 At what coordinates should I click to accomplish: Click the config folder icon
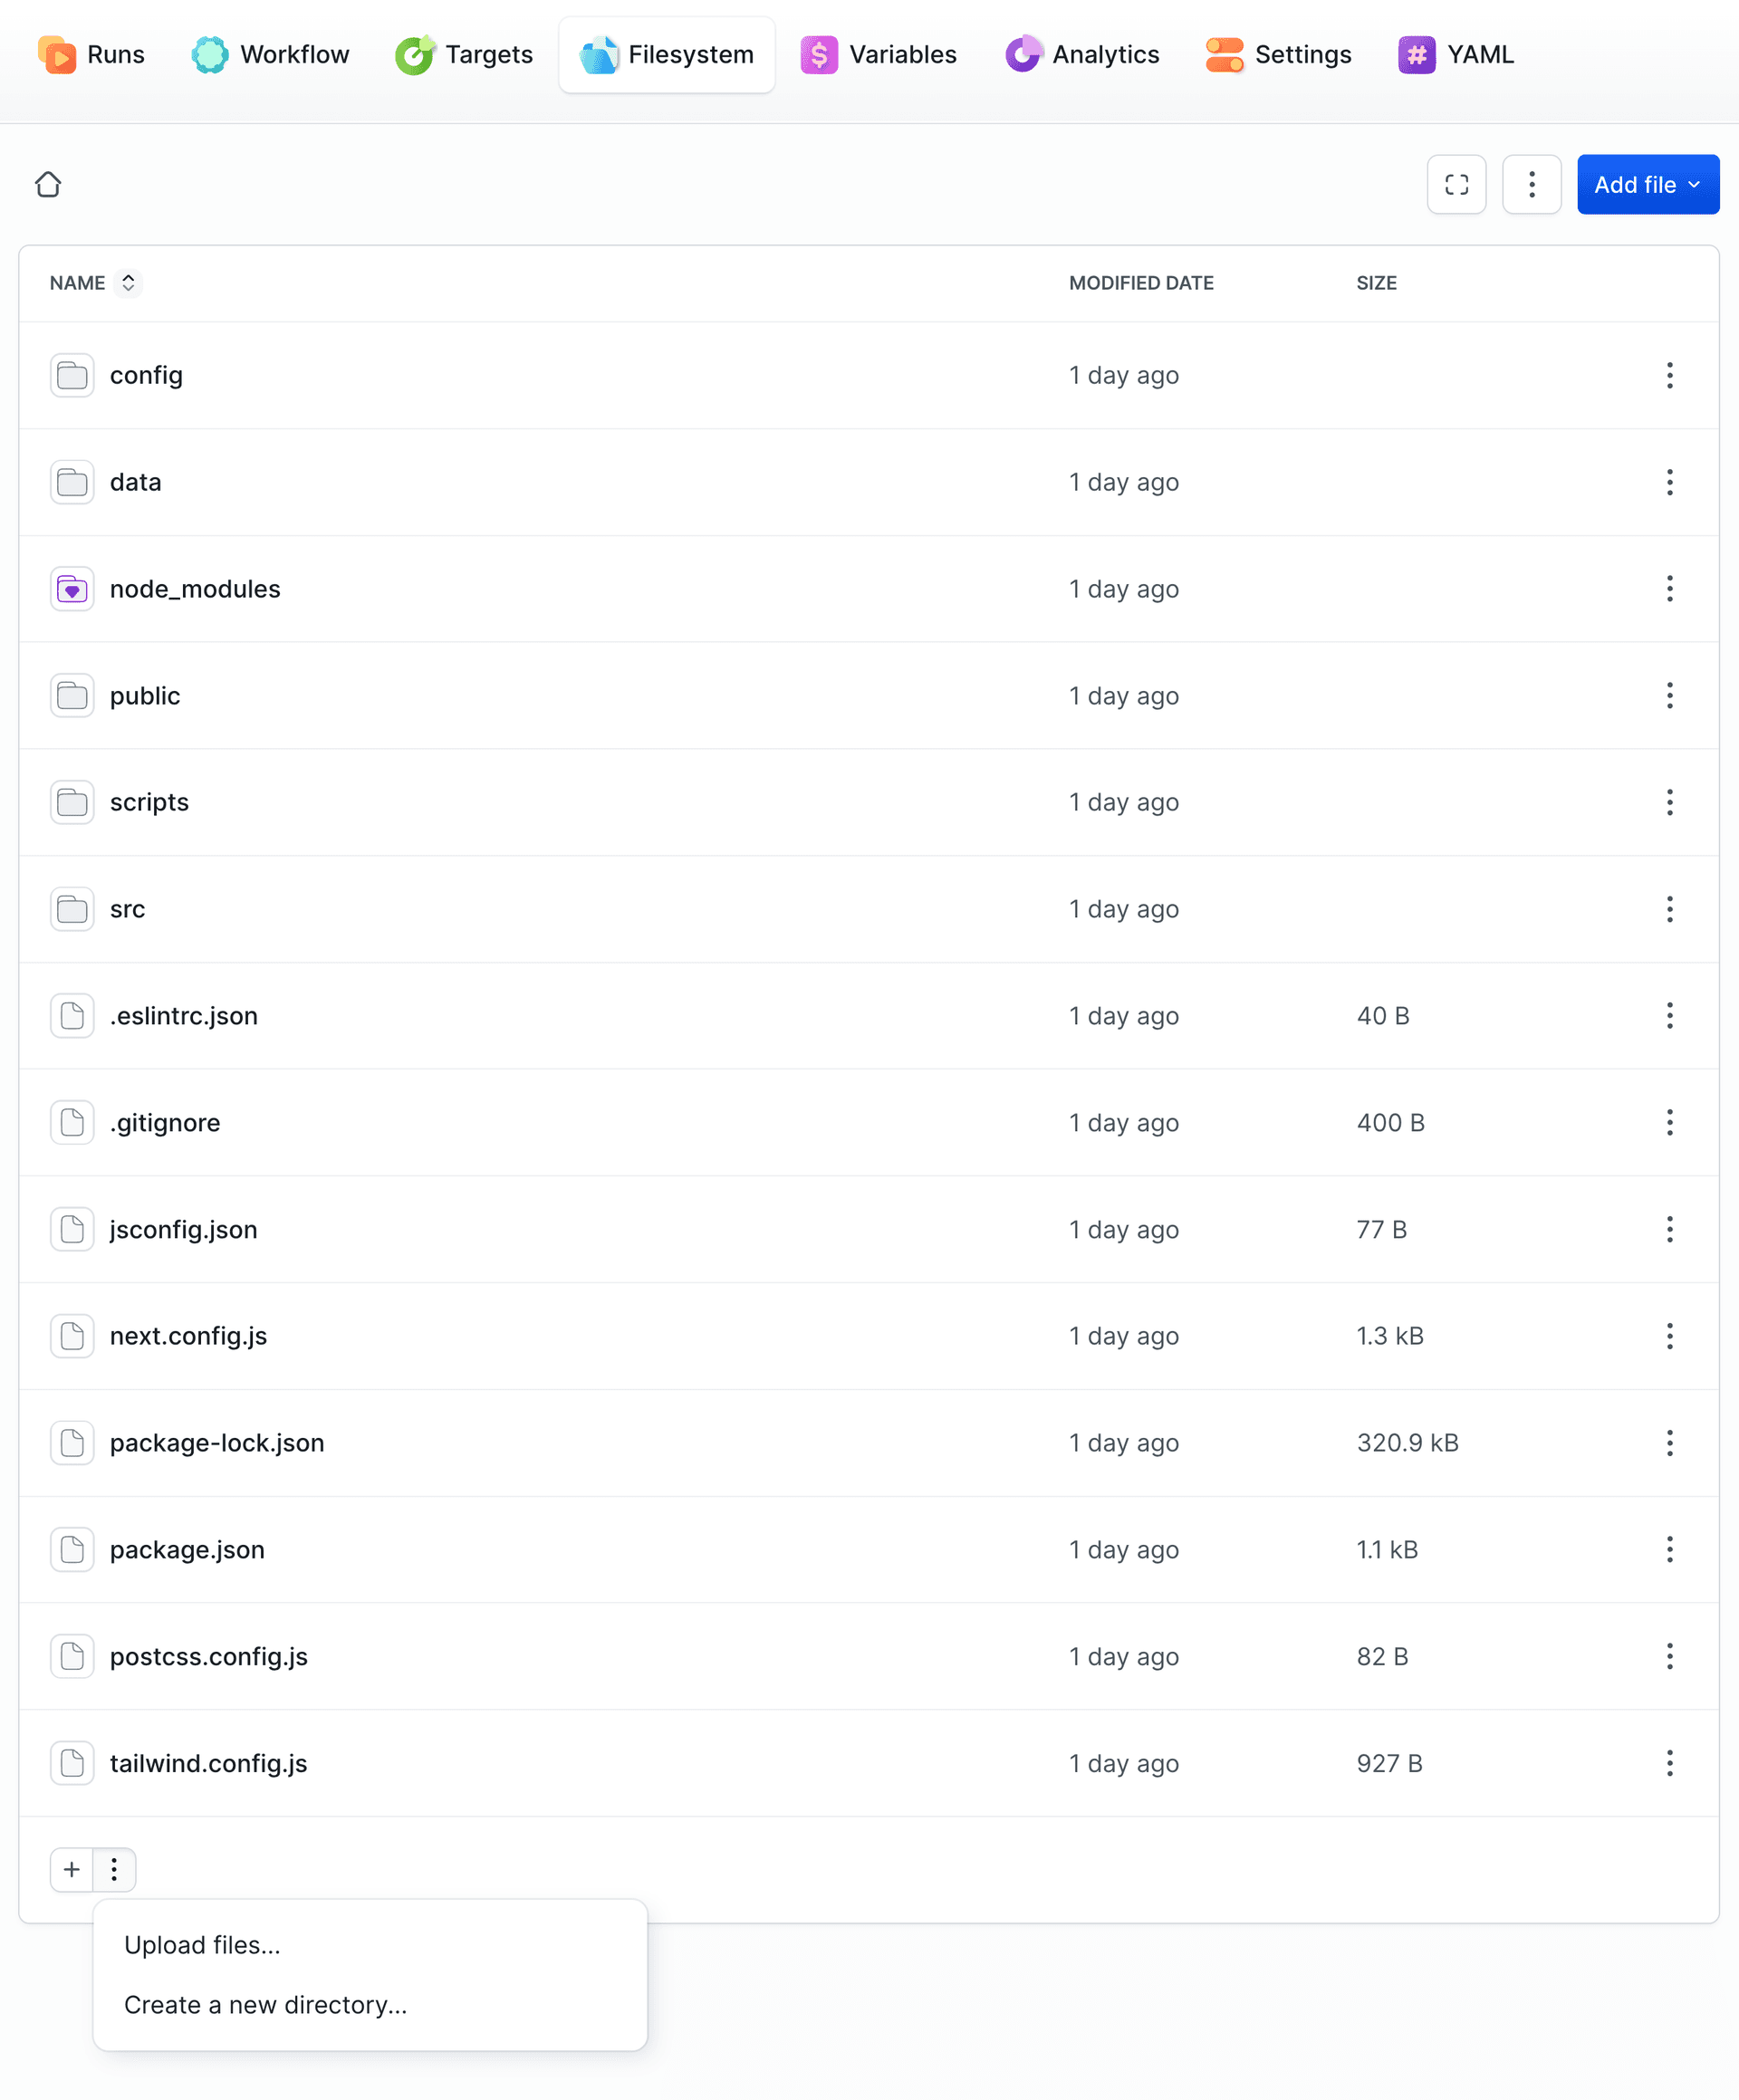click(72, 376)
